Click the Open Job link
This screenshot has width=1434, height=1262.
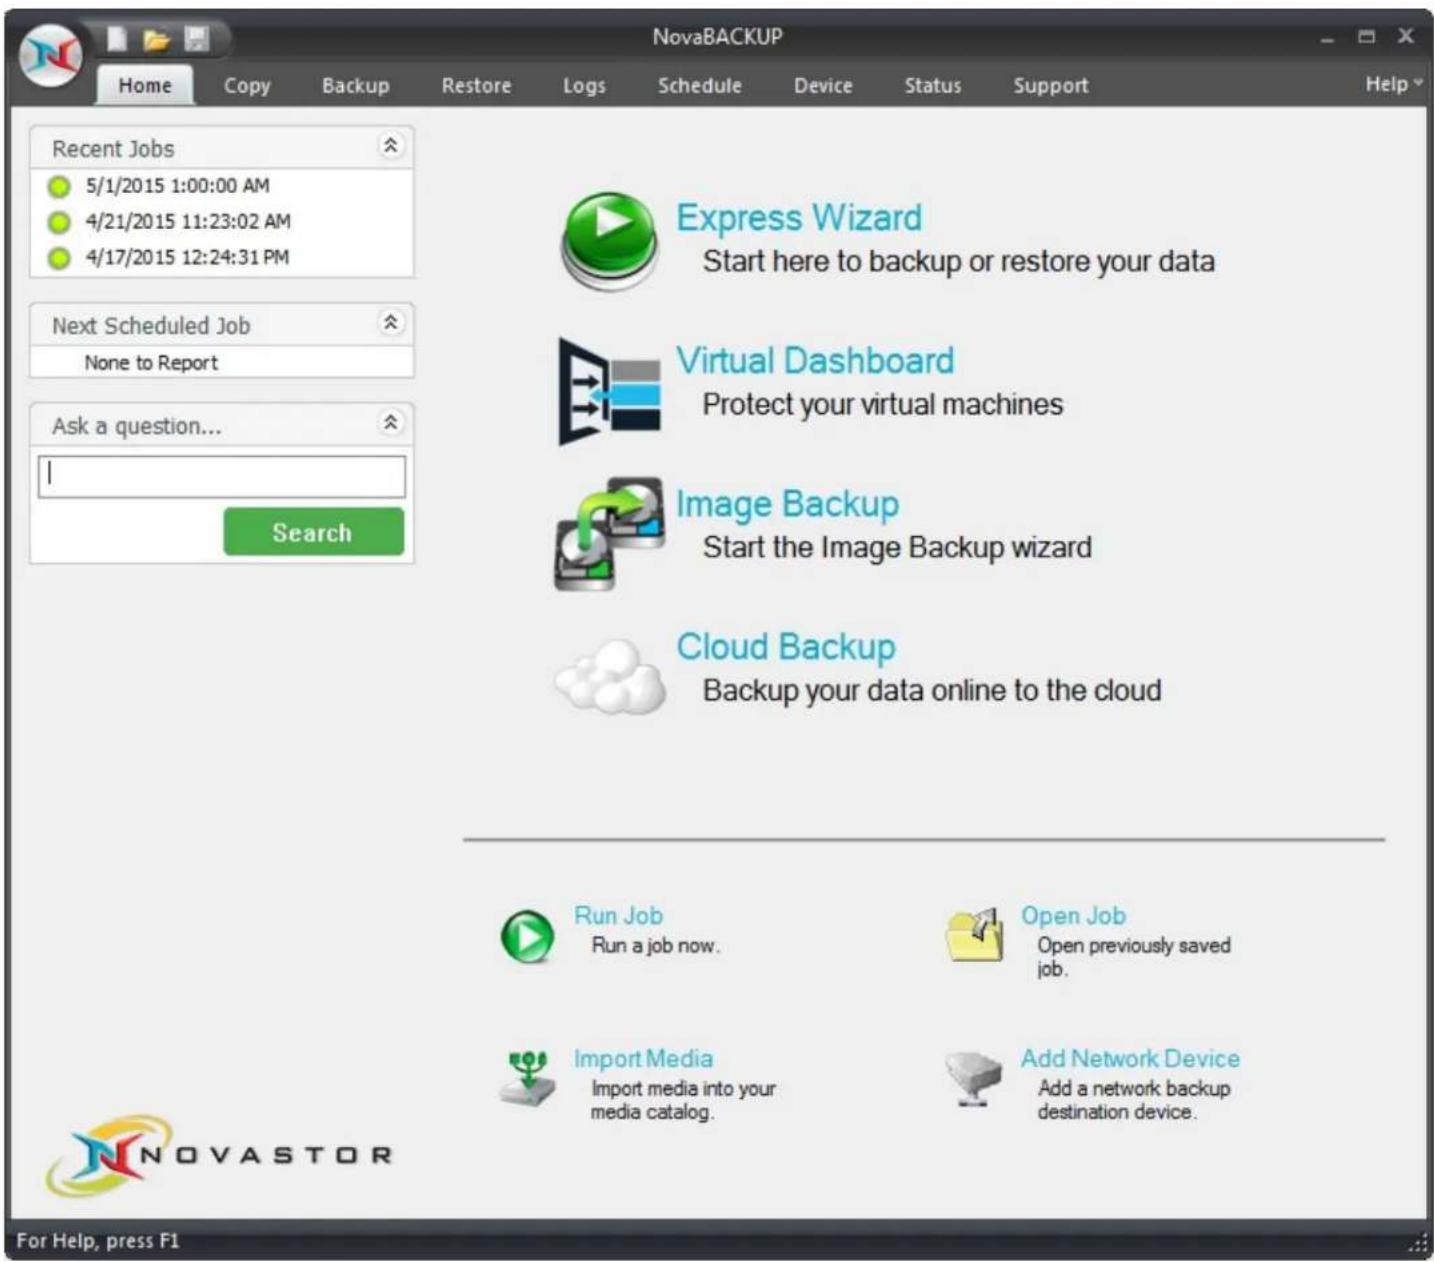pyautogui.click(x=1073, y=915)
